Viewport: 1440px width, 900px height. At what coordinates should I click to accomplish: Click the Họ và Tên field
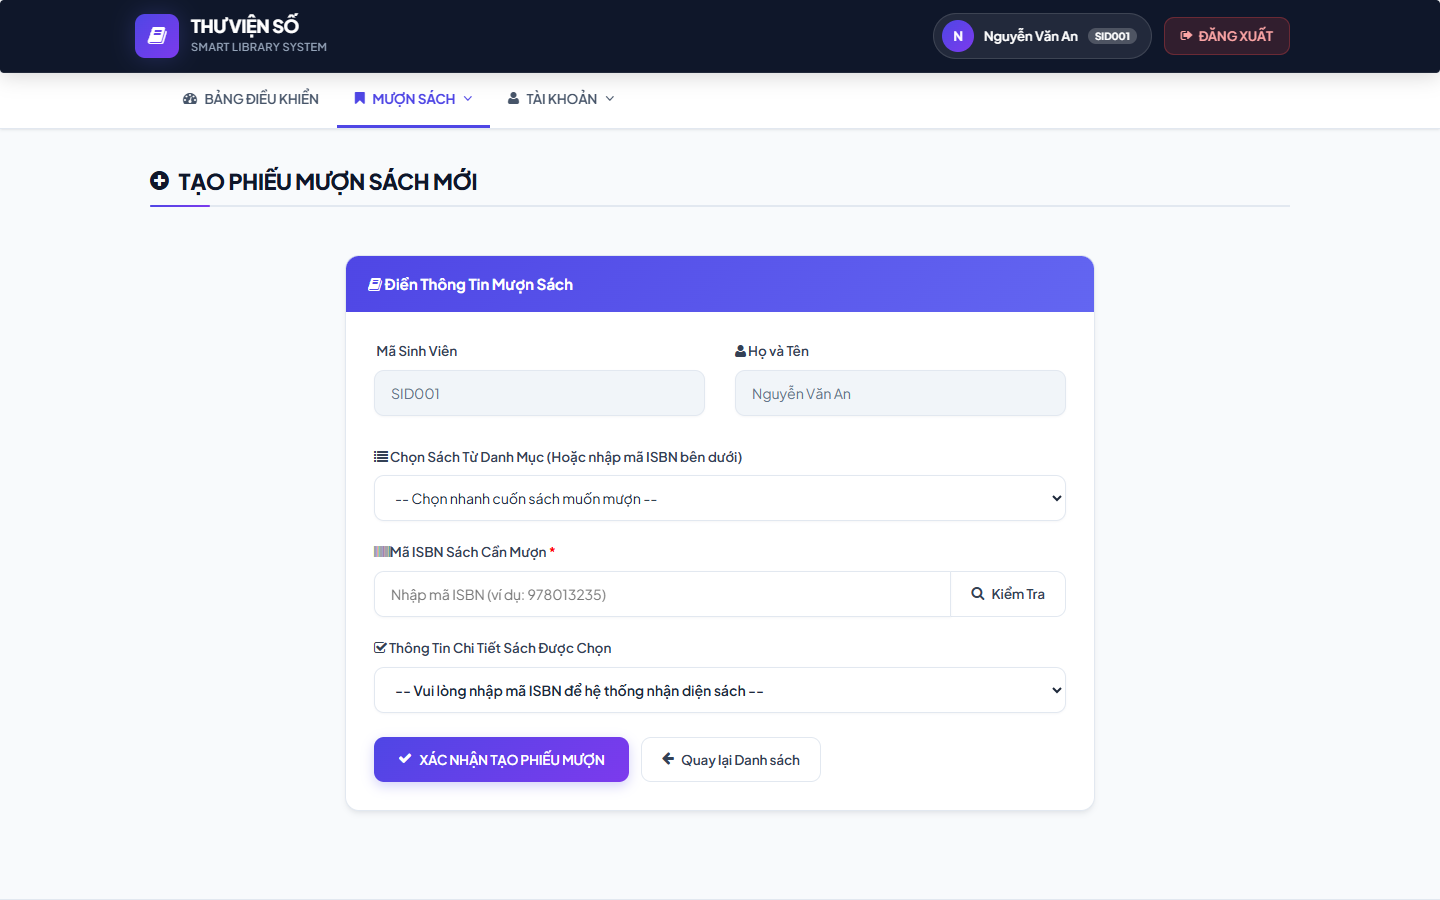click(900, 393)
